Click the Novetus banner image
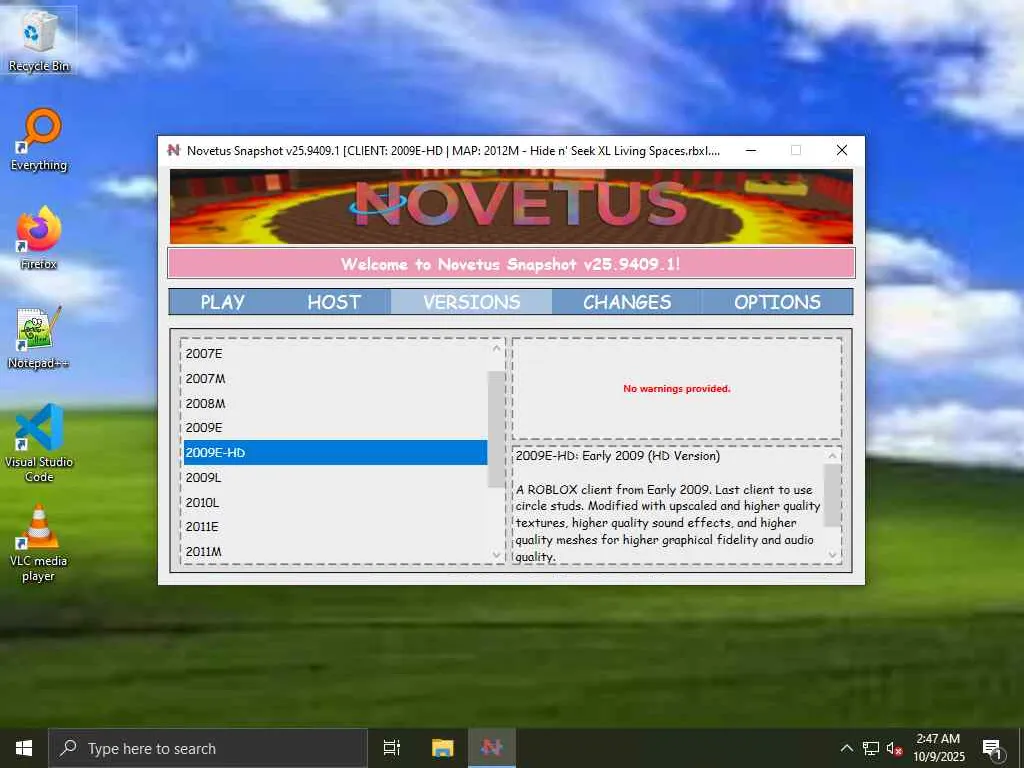This screenshot has width=1024, height=768. pos(511,206)
